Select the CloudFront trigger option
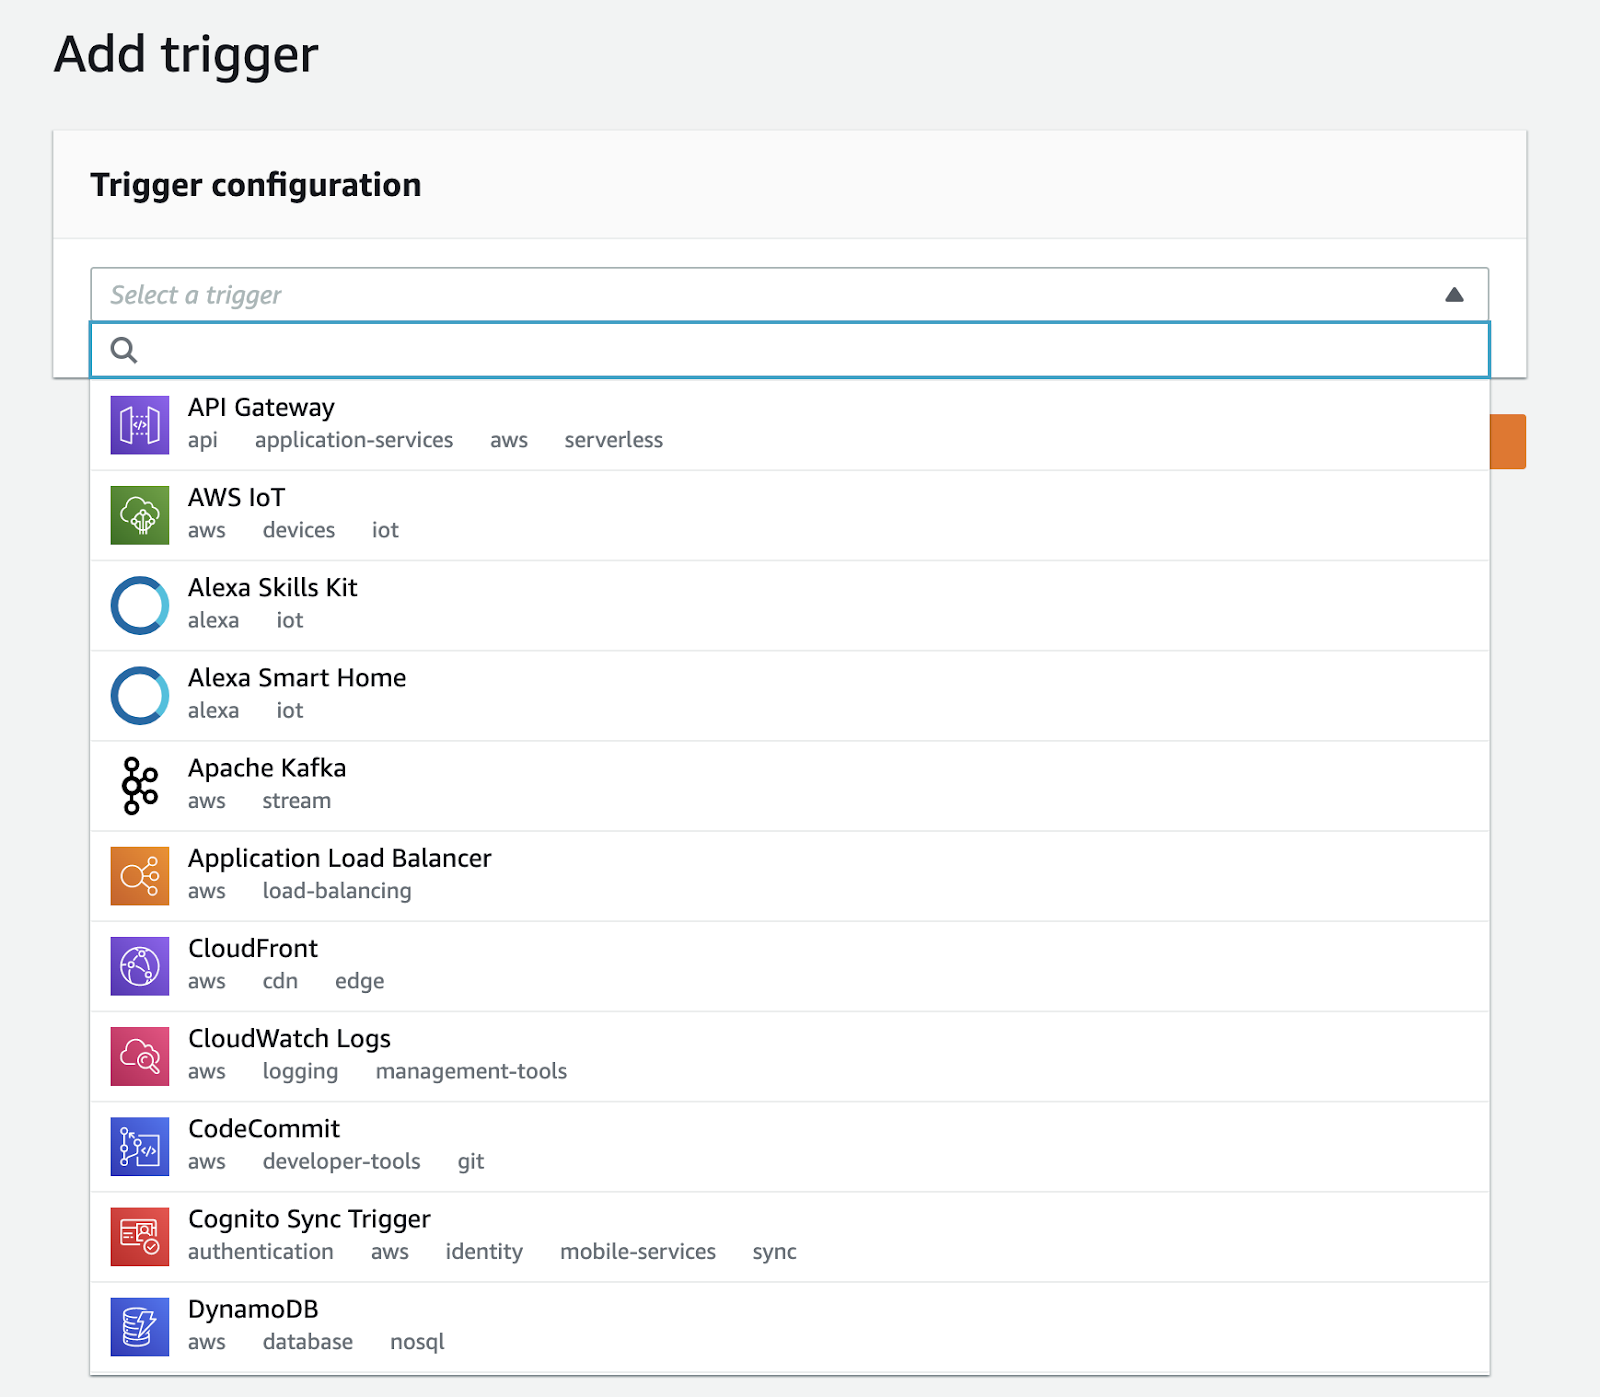The image size is (1600, 1397). tap(789, 966)
